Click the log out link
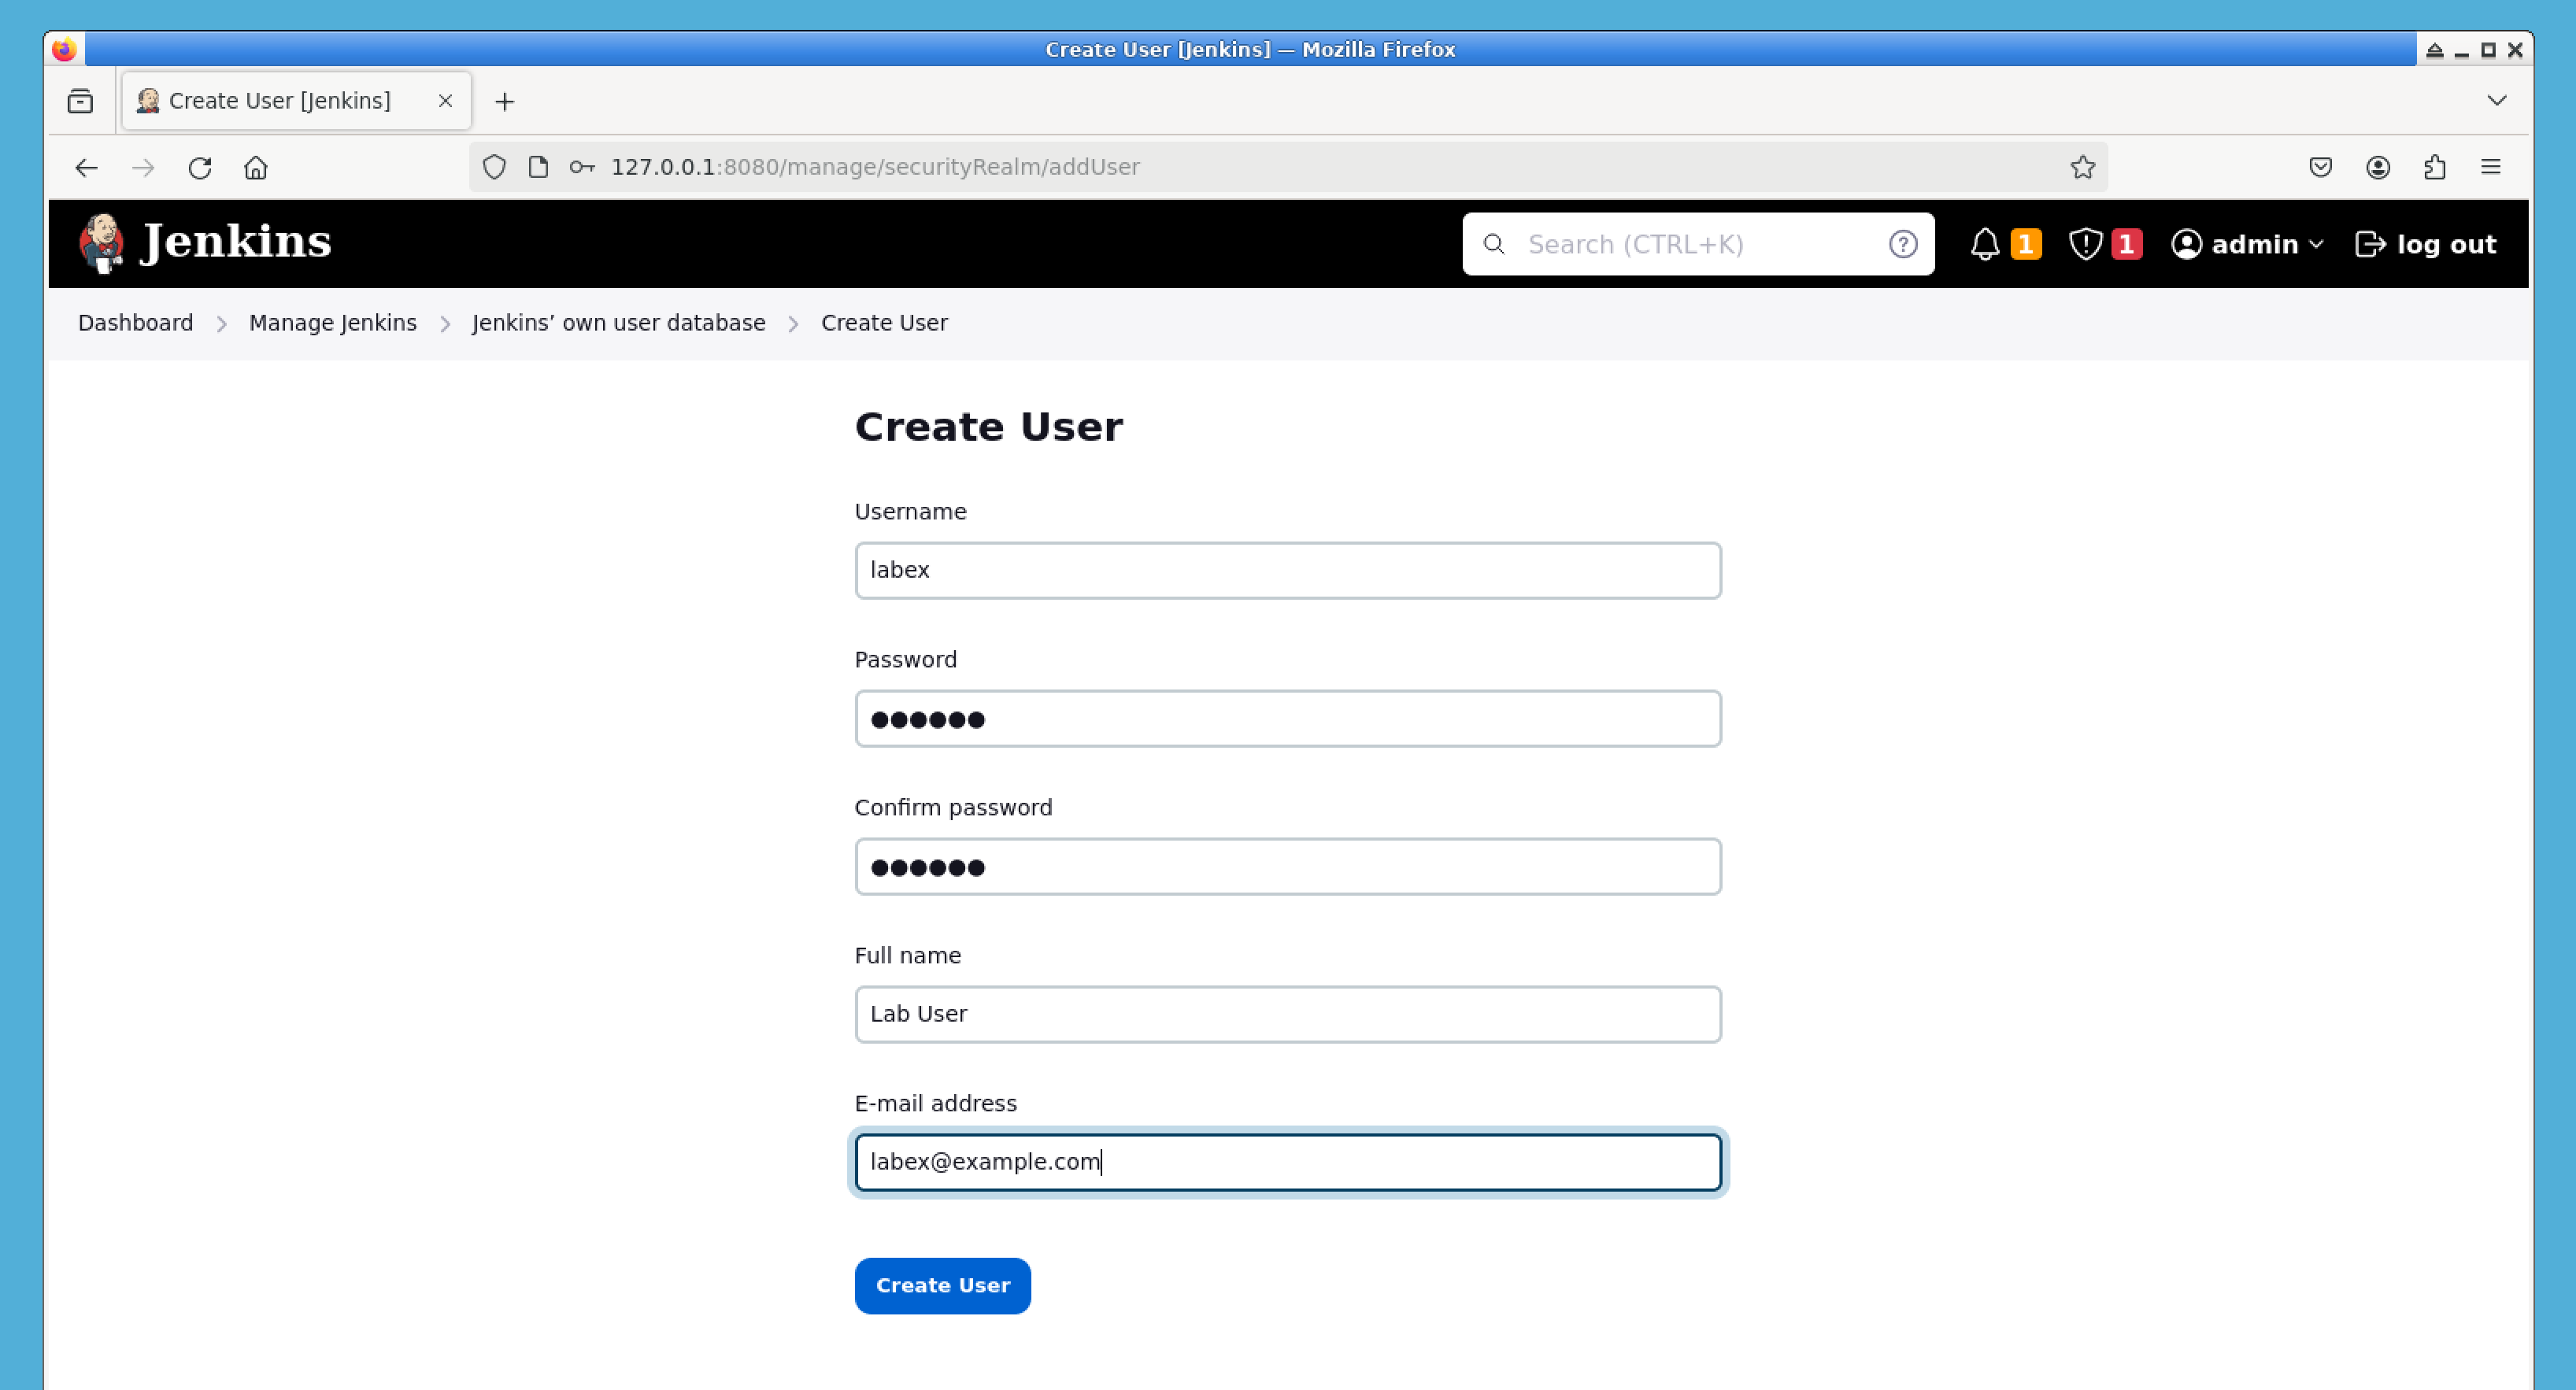The width and height of the screenshot is (2576, 1390). coord(2425,244)
